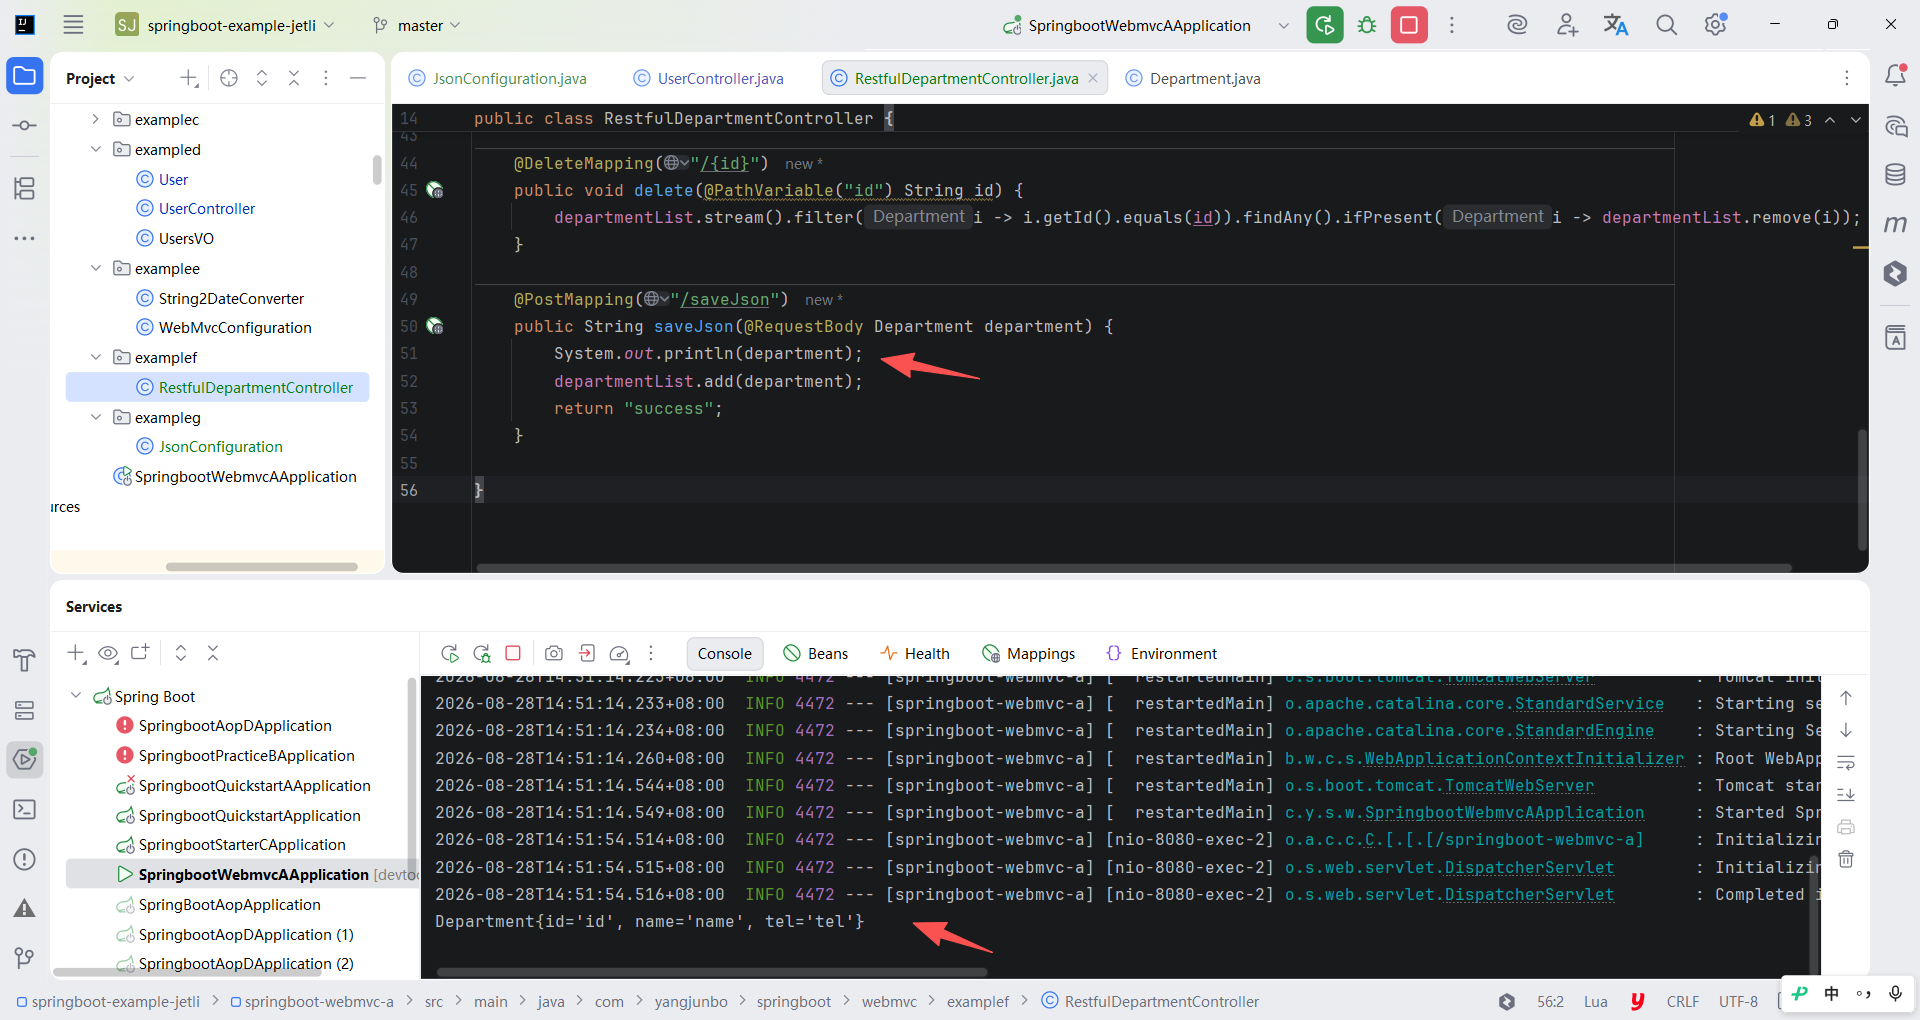This screenshot has width=1920, height=1020.
Task: Open the Git tool window
Action: 25,958
